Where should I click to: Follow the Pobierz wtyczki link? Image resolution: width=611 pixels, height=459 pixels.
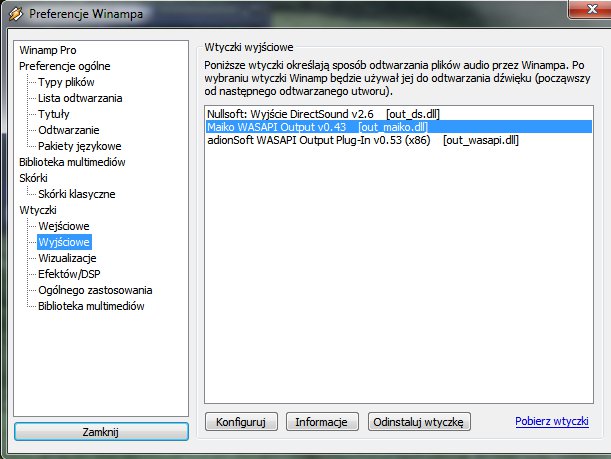(x=552, y=421)
